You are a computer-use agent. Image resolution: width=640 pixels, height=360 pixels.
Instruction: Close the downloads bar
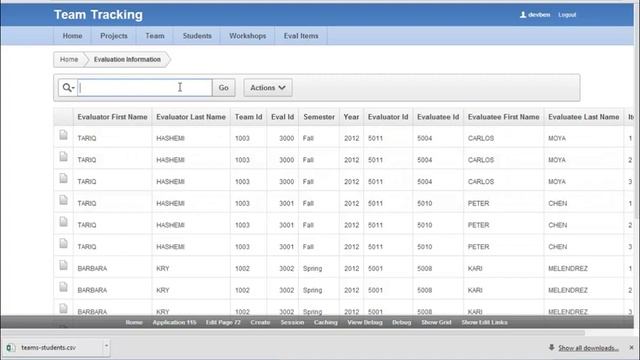click(x=631, y=348)
